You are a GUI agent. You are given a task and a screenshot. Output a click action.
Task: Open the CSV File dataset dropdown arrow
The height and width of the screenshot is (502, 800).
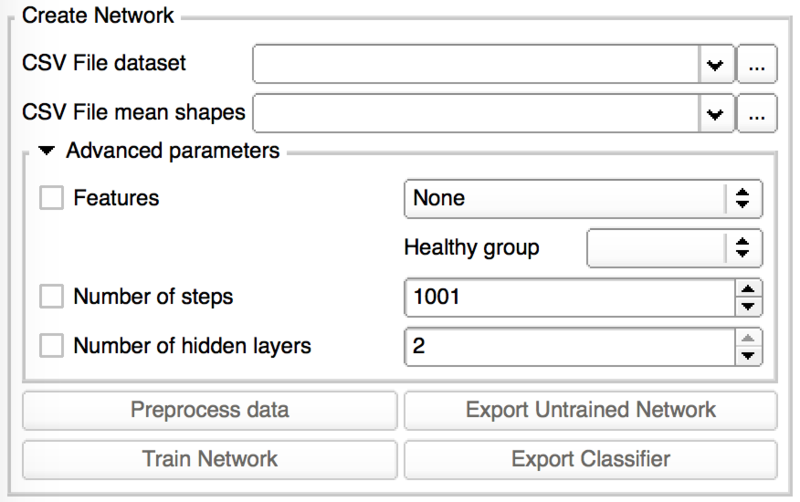pyautogui.click(x=714, y=64)
